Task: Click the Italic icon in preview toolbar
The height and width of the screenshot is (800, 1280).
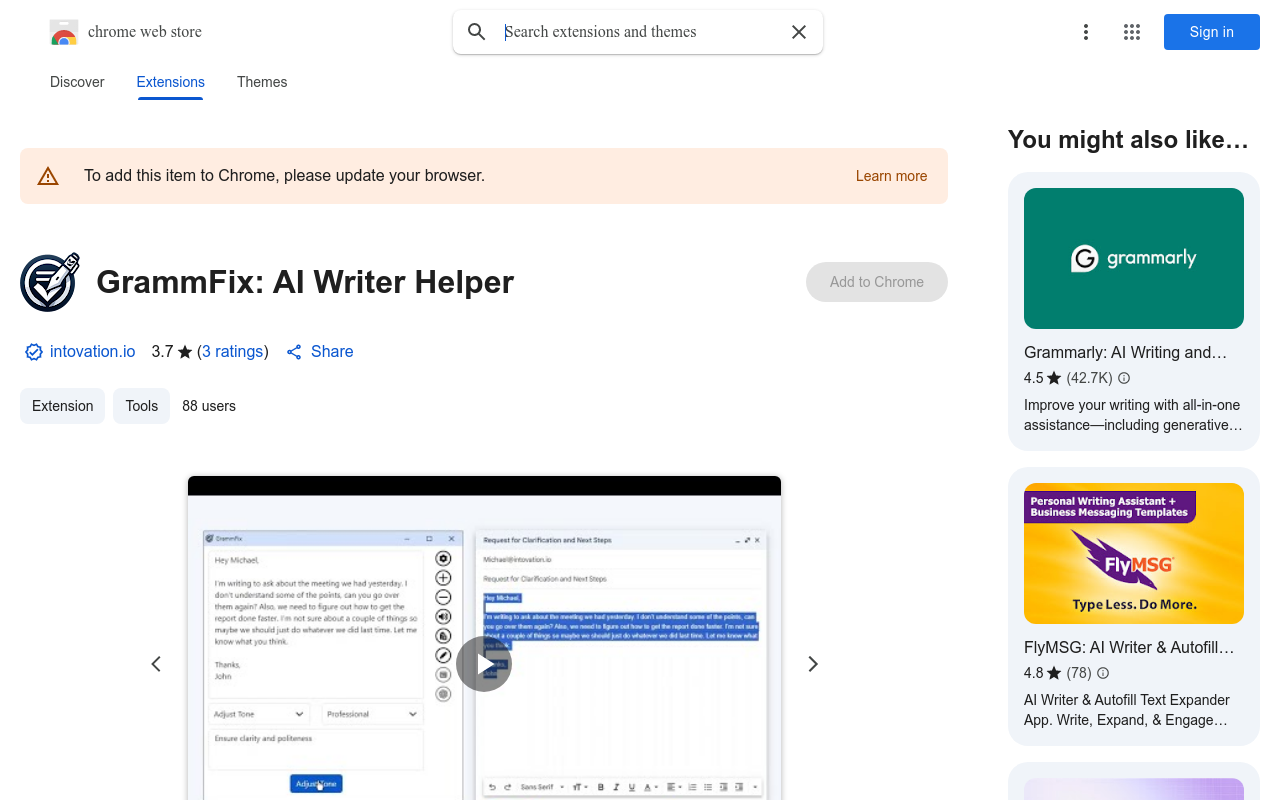Action: [x=616, y=787]
